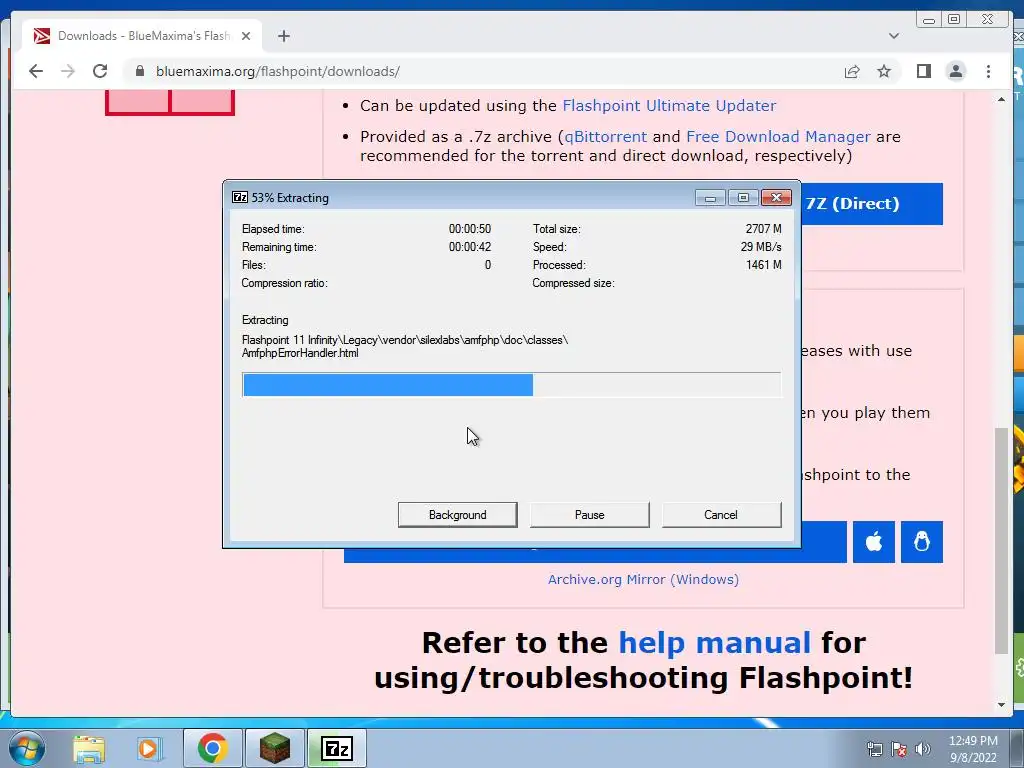Restore down the Chrome window
Screen dimensions: 1024x768
[954, 20]
